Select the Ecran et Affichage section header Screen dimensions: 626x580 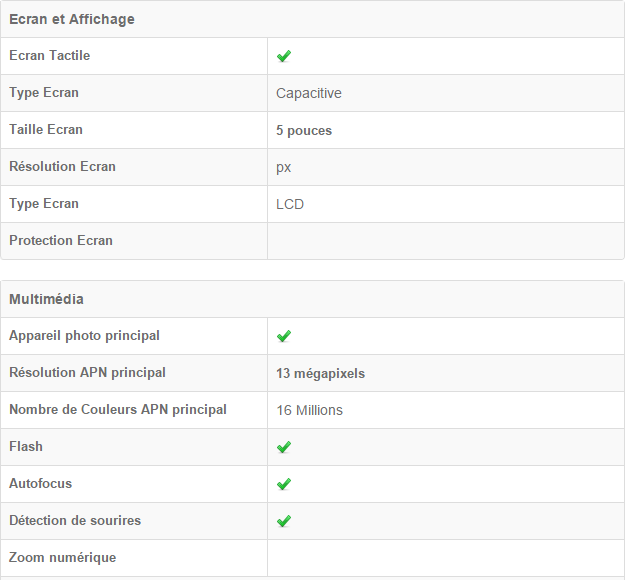[72, 19]
